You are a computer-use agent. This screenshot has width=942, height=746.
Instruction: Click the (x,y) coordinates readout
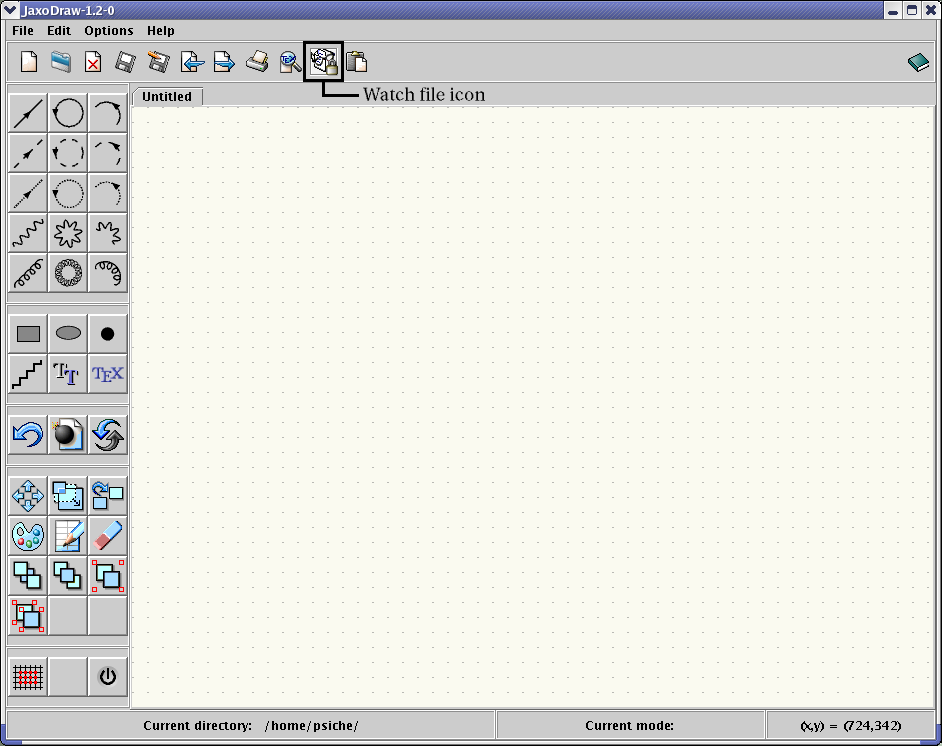click(x=851, y=726)
